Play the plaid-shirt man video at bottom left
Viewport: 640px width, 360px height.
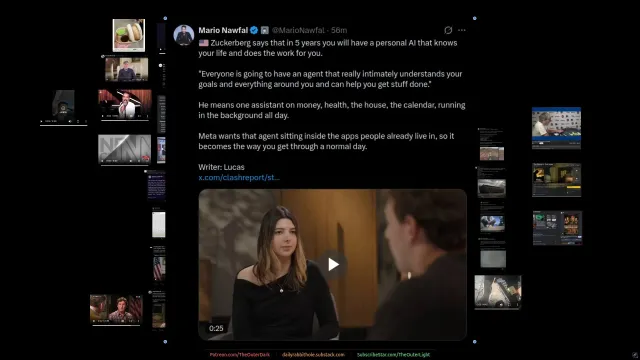[94, 321]
